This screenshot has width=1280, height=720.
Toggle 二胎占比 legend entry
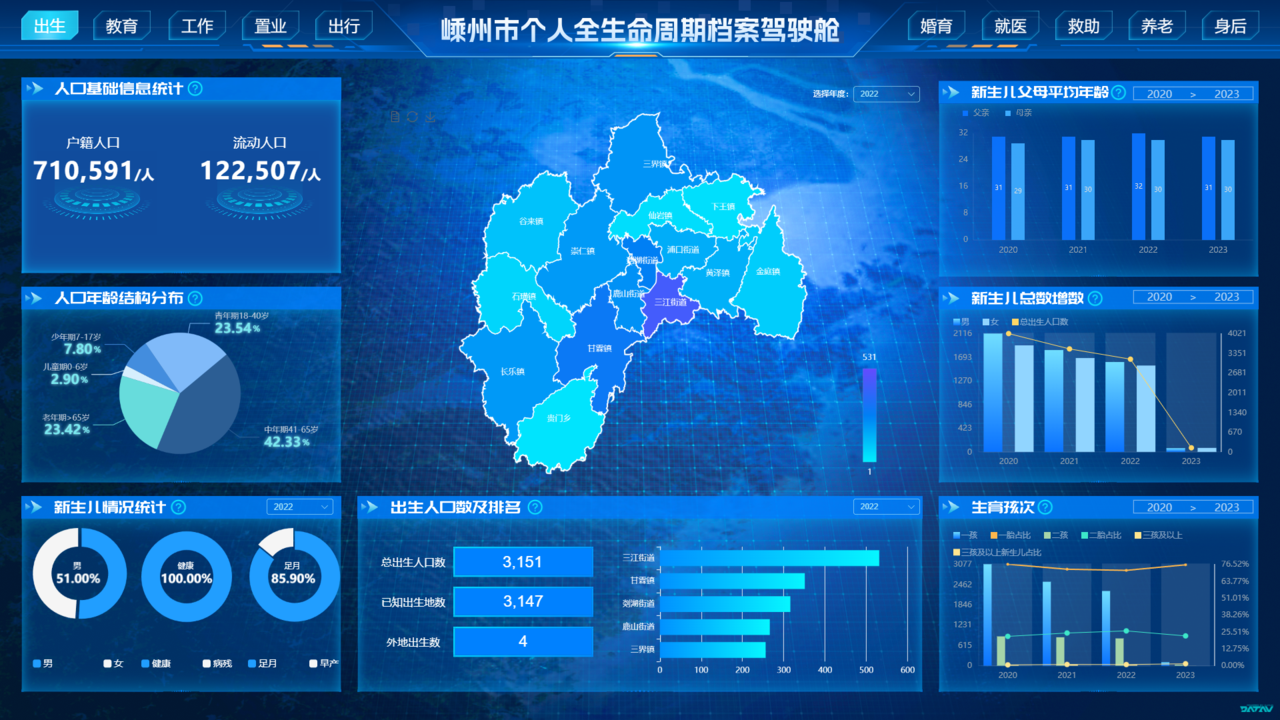[x=1099, y=535]
